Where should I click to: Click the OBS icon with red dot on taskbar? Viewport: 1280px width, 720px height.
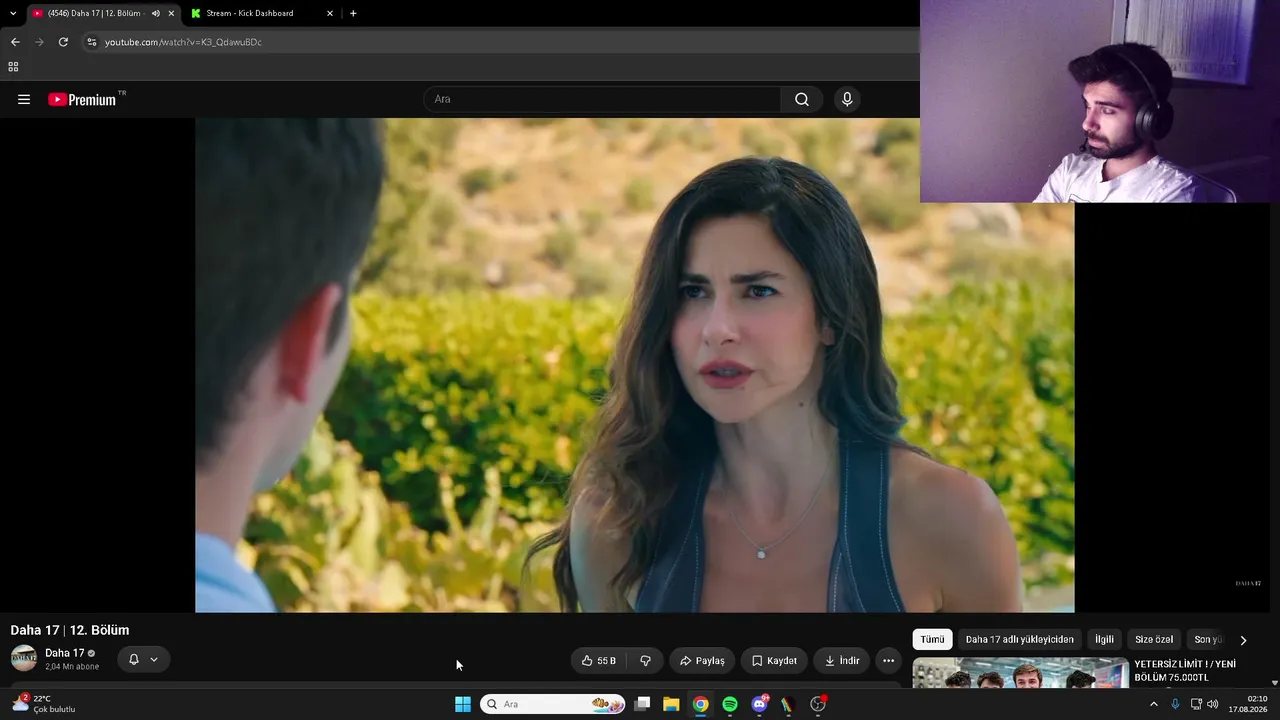(x=818, y=704)
